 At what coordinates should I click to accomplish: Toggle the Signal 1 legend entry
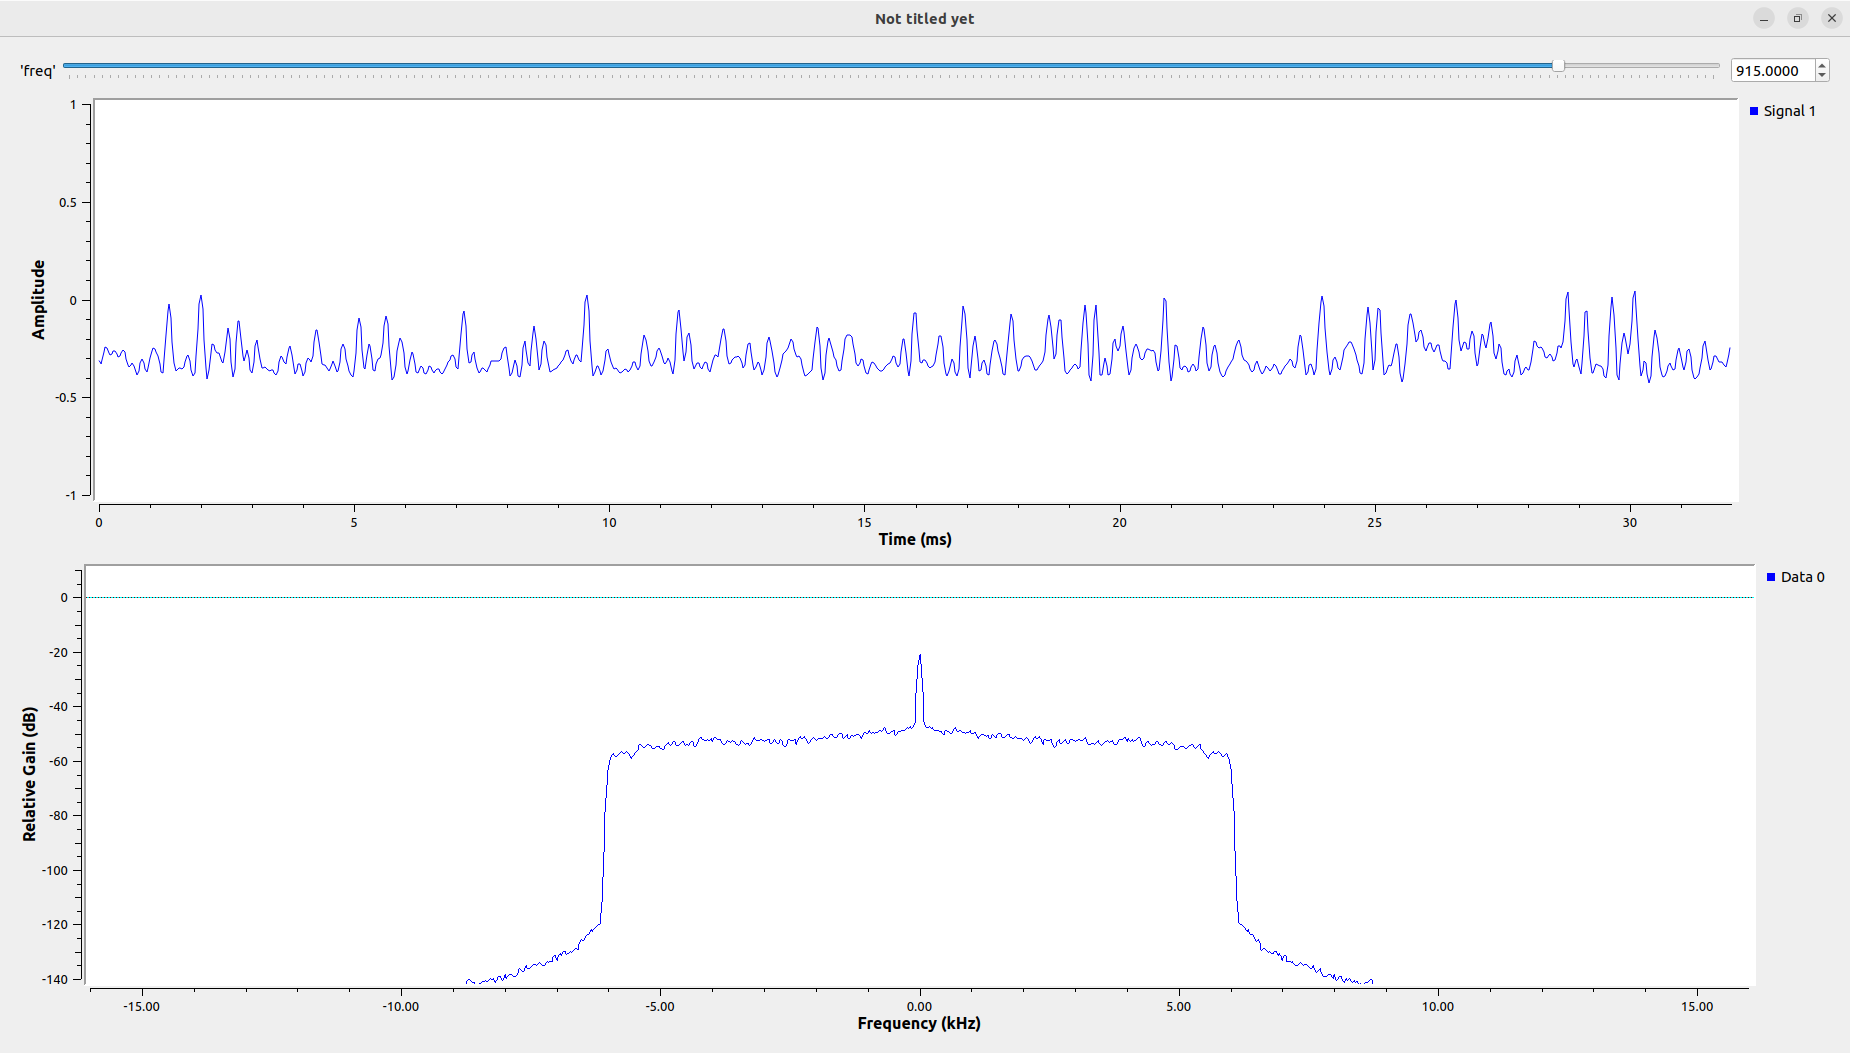(1783, 111)
